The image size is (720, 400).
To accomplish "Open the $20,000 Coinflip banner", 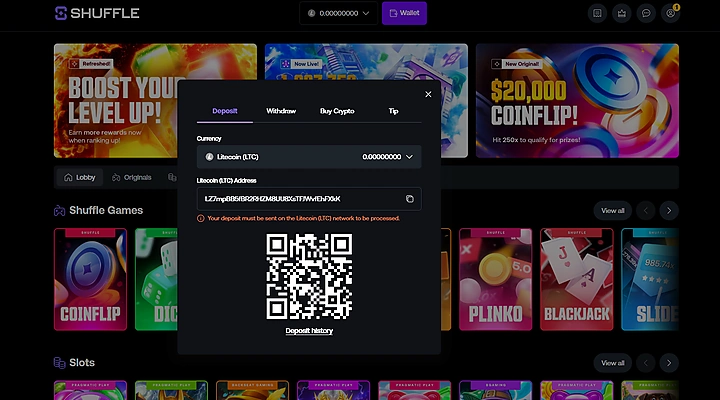I will [577, 101].
